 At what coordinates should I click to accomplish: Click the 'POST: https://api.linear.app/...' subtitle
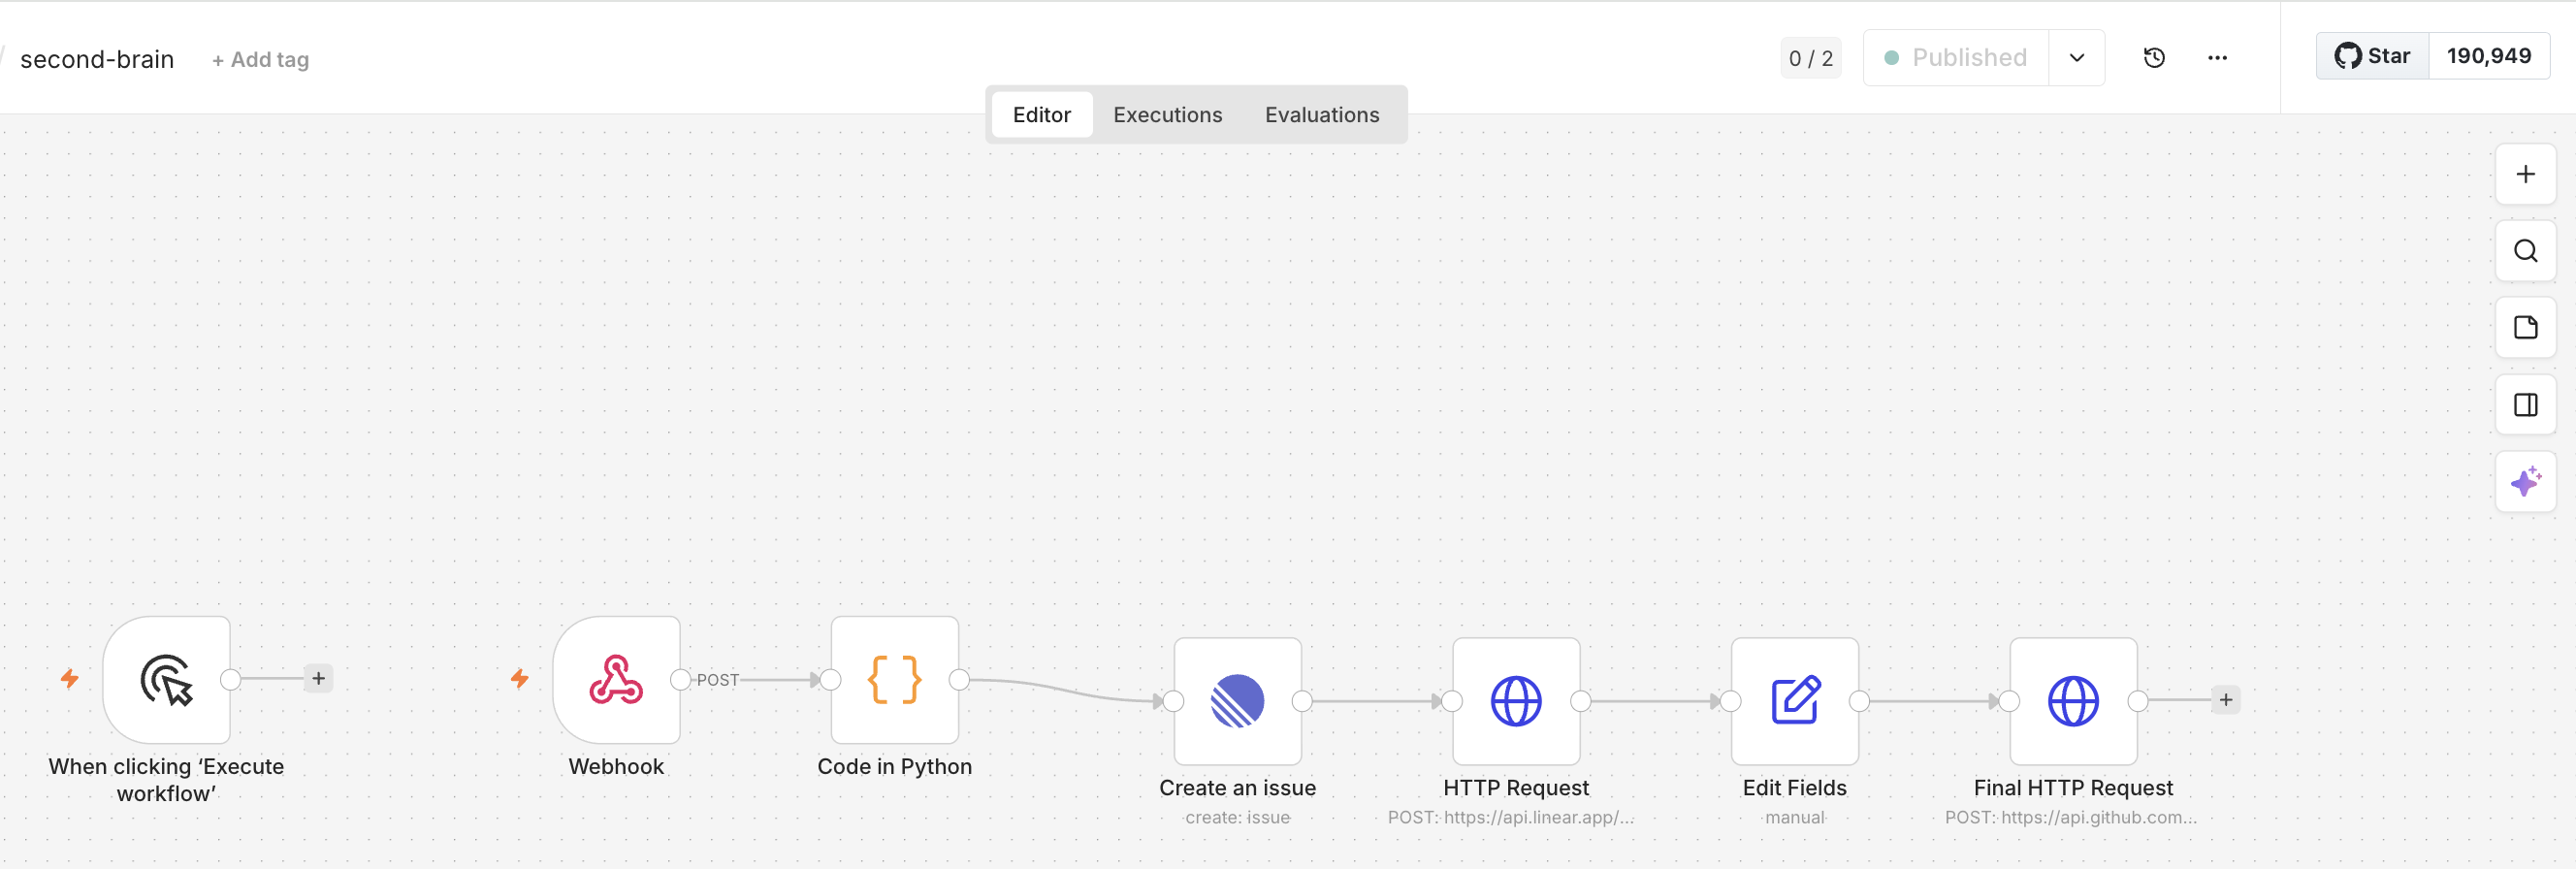pos(1510,817)
